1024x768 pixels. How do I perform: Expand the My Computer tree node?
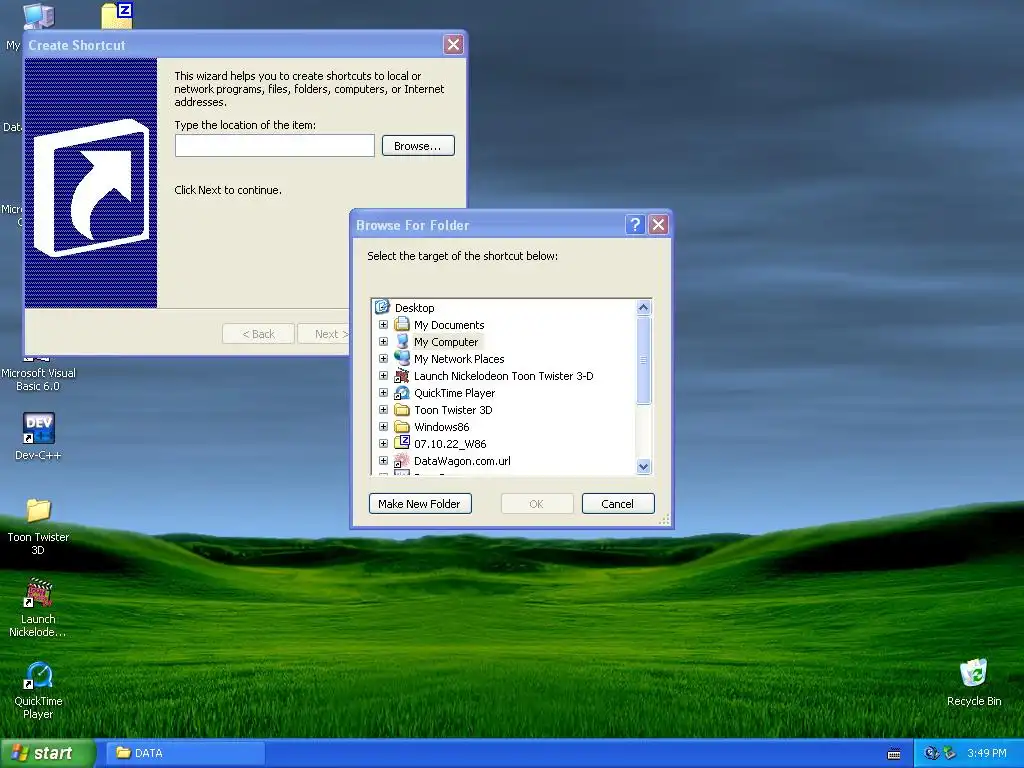[x=383, y=342]
